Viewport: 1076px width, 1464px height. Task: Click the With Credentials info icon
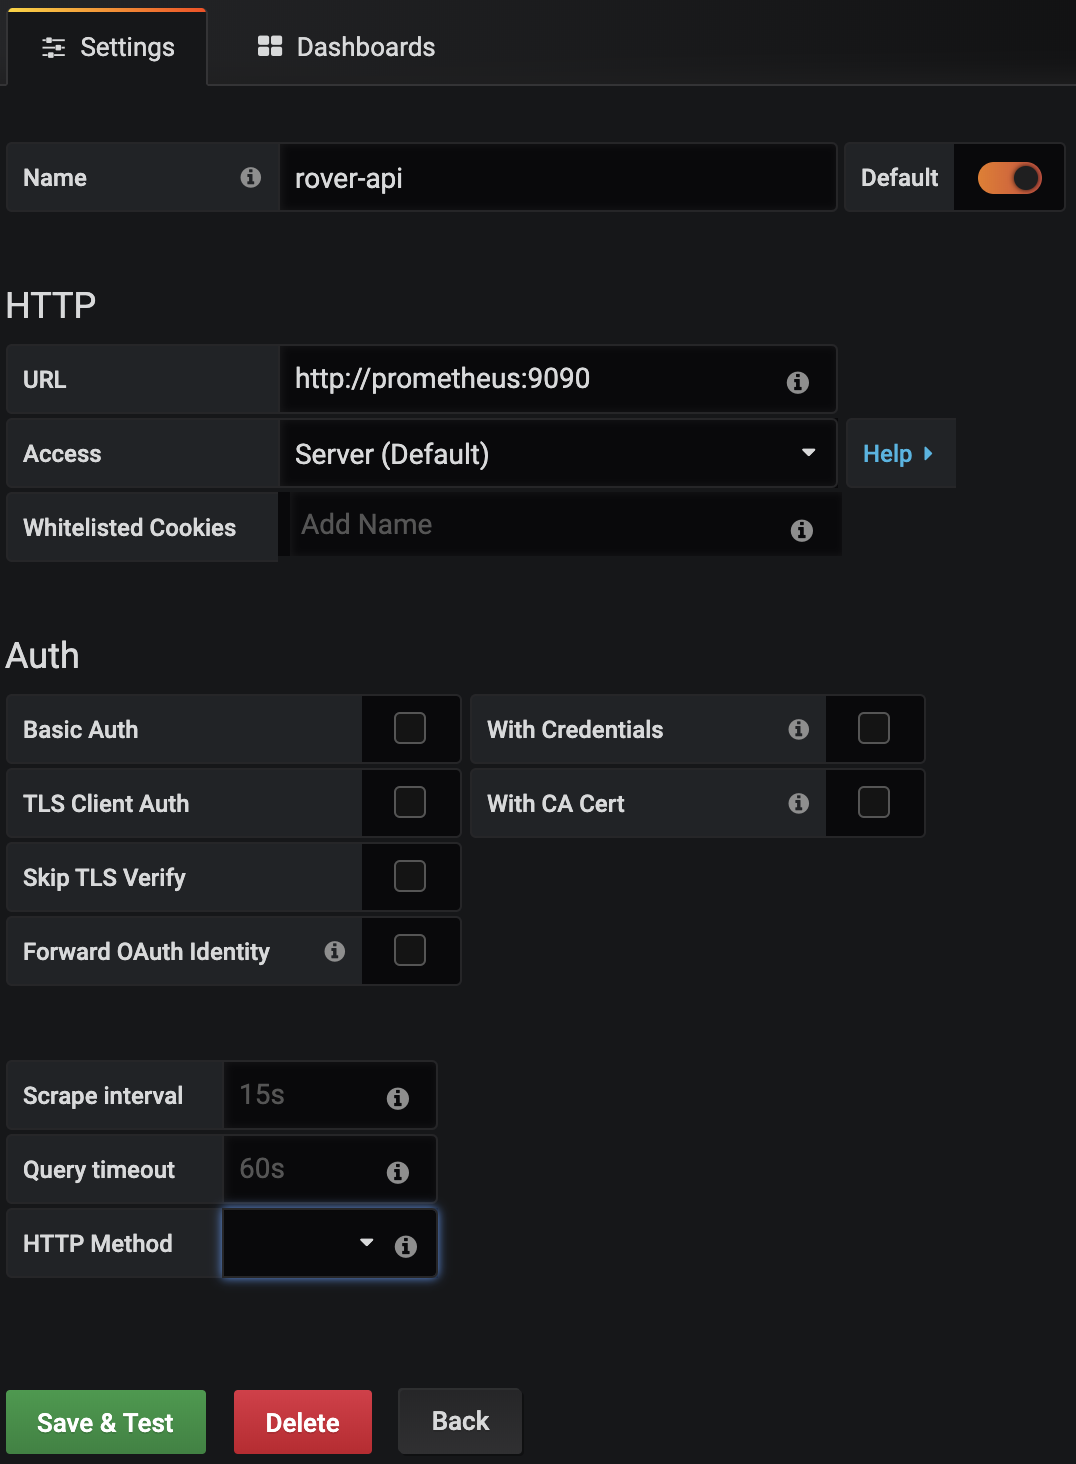point(797,730)
